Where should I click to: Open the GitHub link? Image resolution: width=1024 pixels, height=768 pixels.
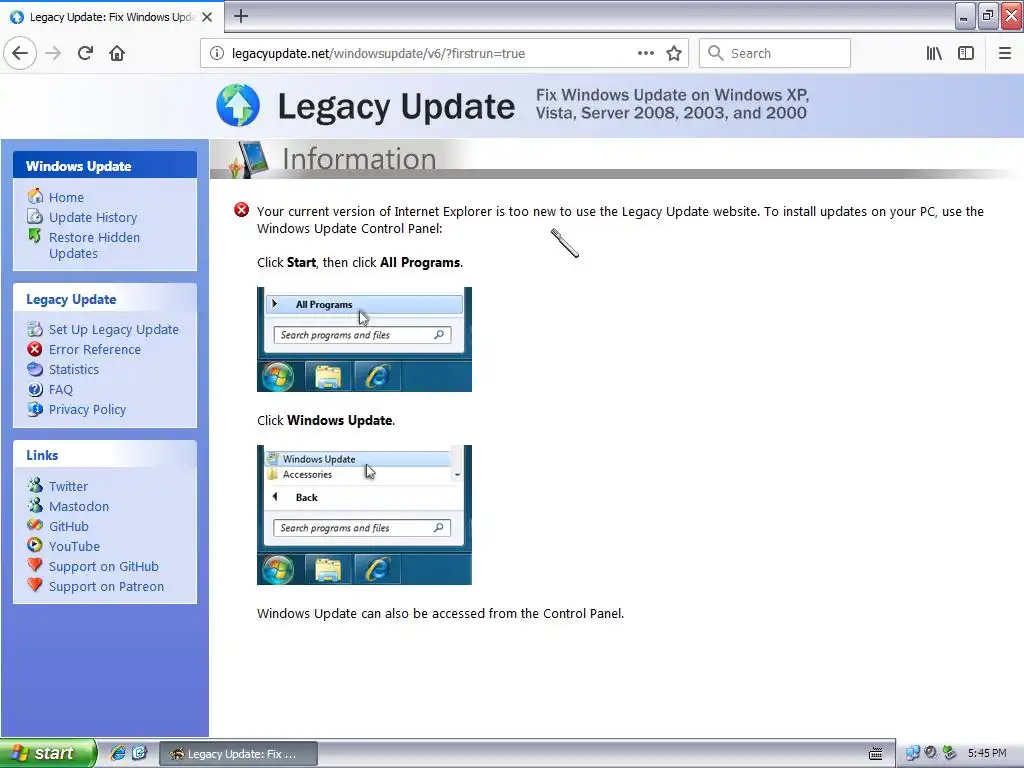coord(69,526)
